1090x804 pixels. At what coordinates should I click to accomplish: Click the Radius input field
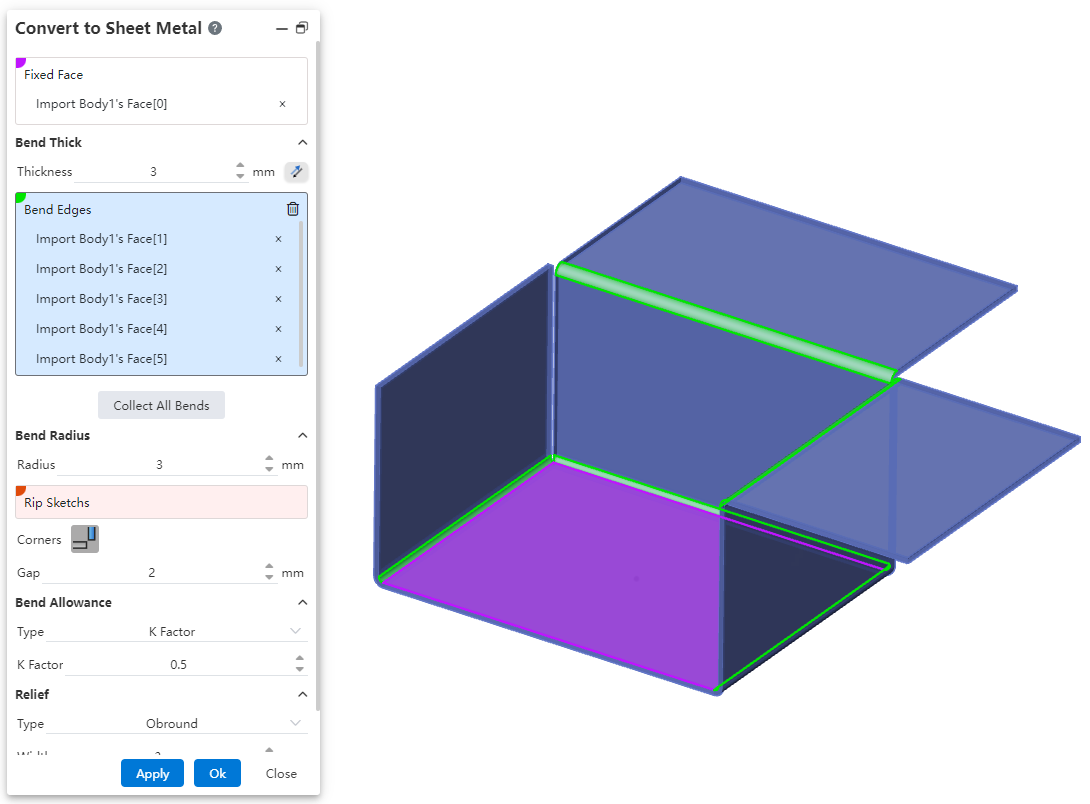point(159,465)
